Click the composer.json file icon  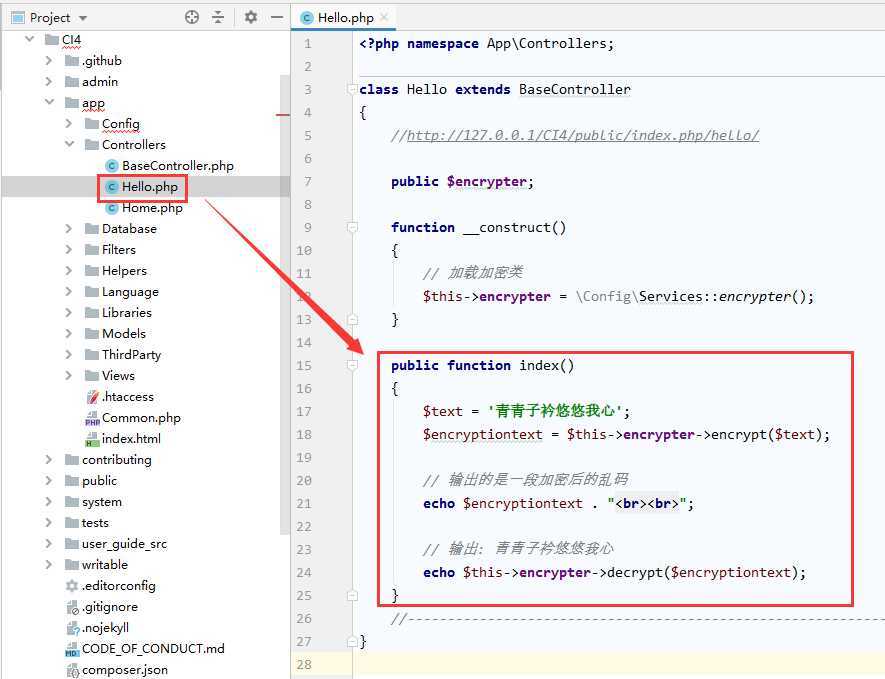(x=72, y=670)
